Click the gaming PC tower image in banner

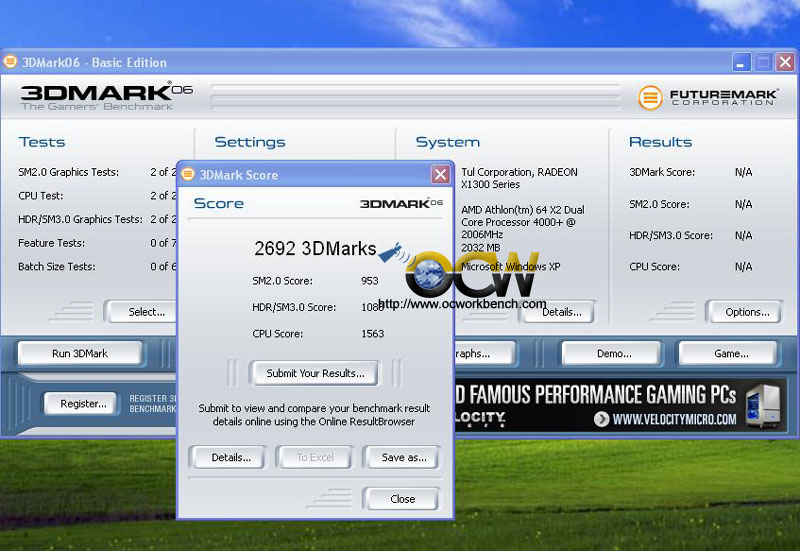763,406
